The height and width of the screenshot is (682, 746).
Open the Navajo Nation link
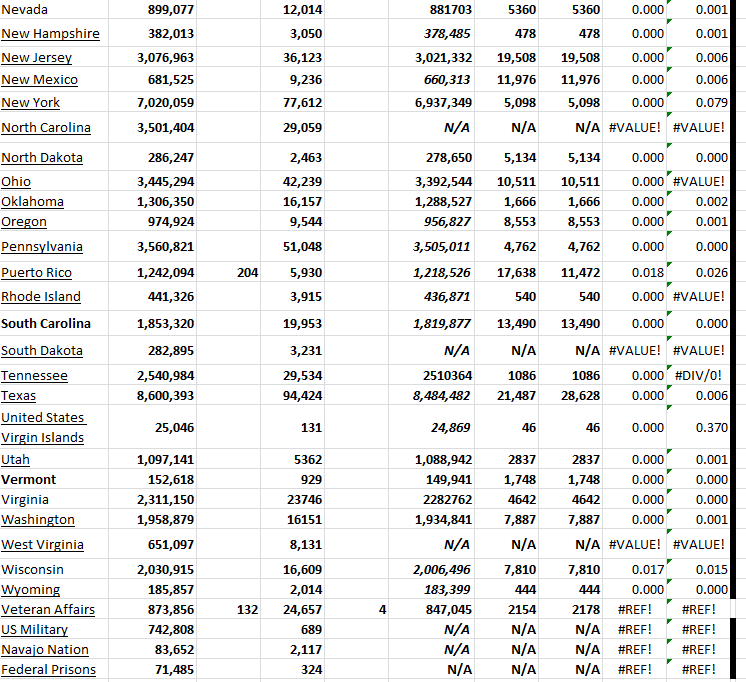(45, 649)
